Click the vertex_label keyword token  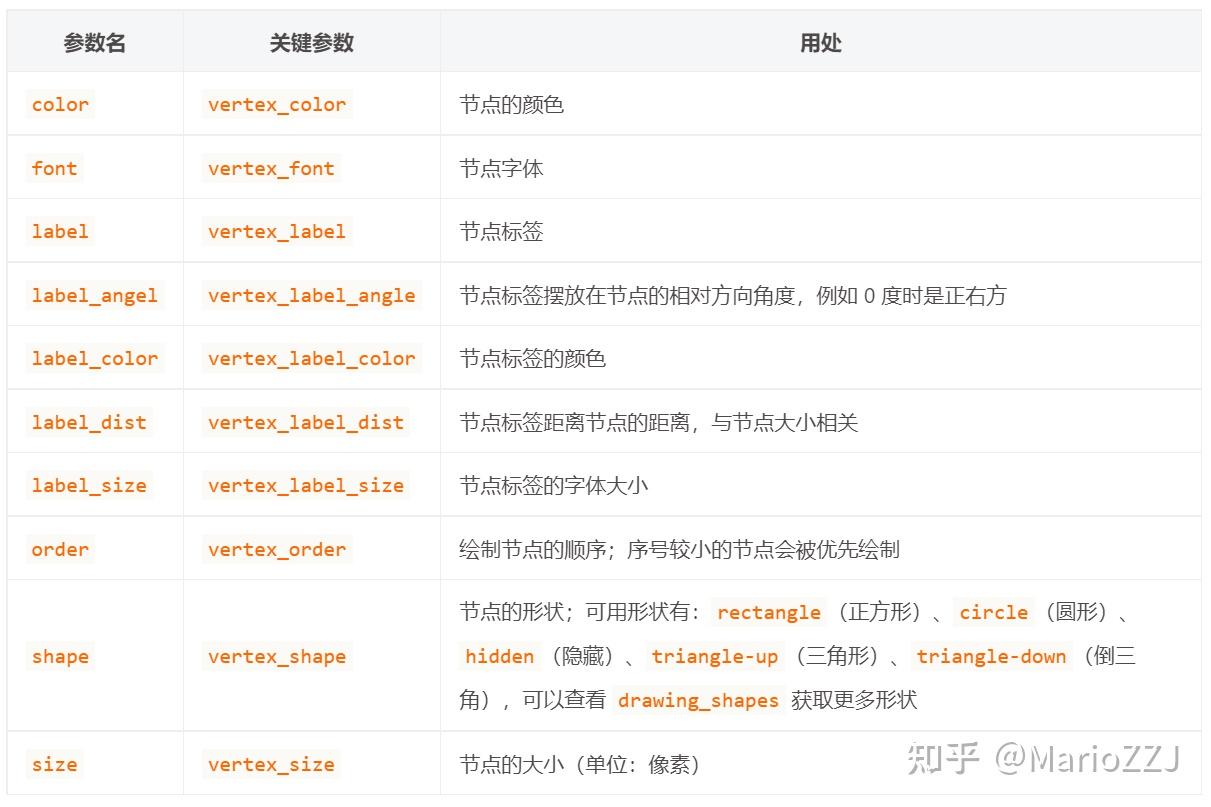276,231
